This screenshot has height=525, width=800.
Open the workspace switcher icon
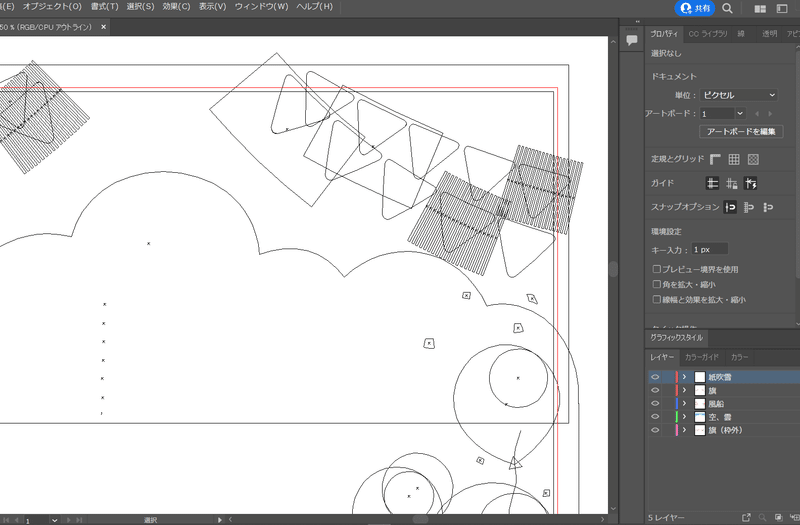pos(782,9)
